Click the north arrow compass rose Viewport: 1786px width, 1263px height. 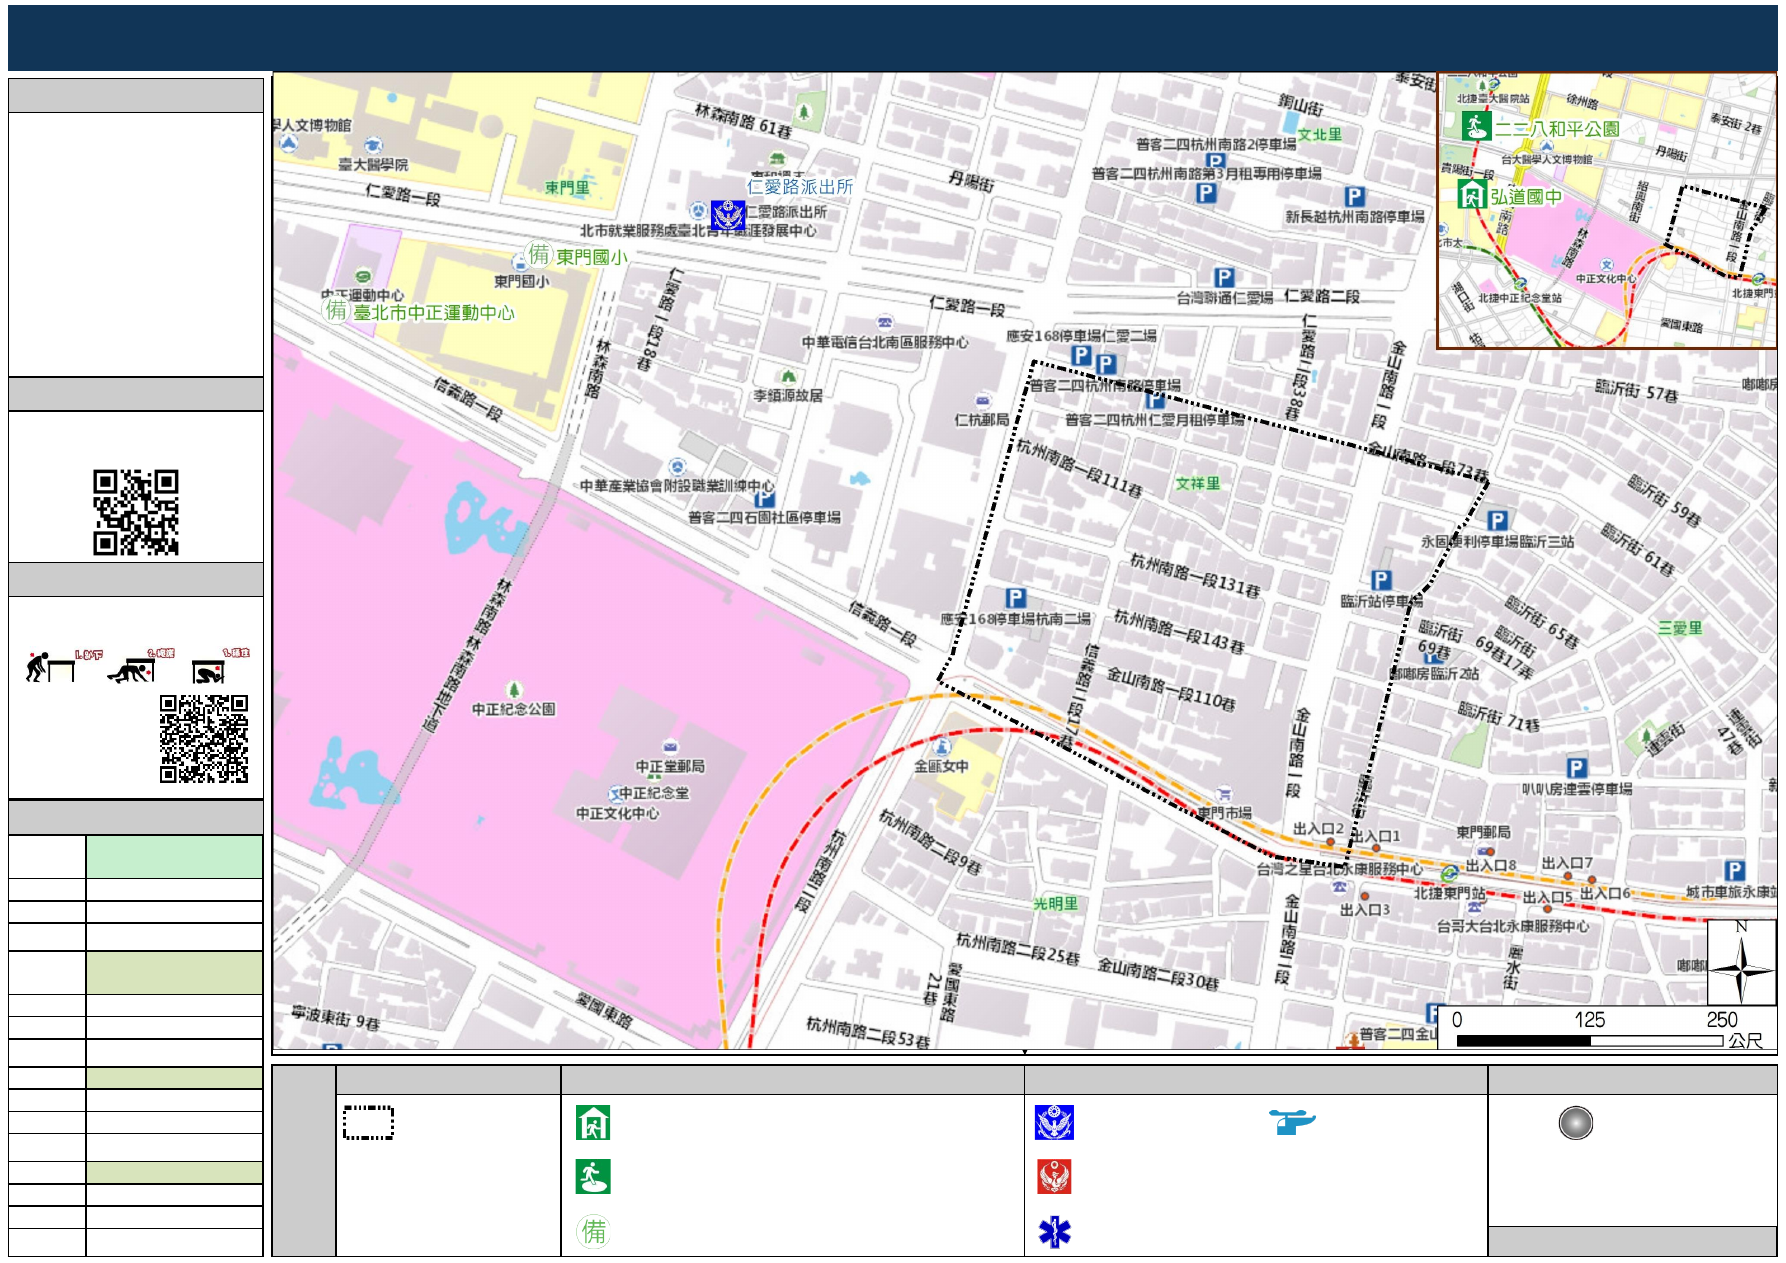pos(1741,962)
